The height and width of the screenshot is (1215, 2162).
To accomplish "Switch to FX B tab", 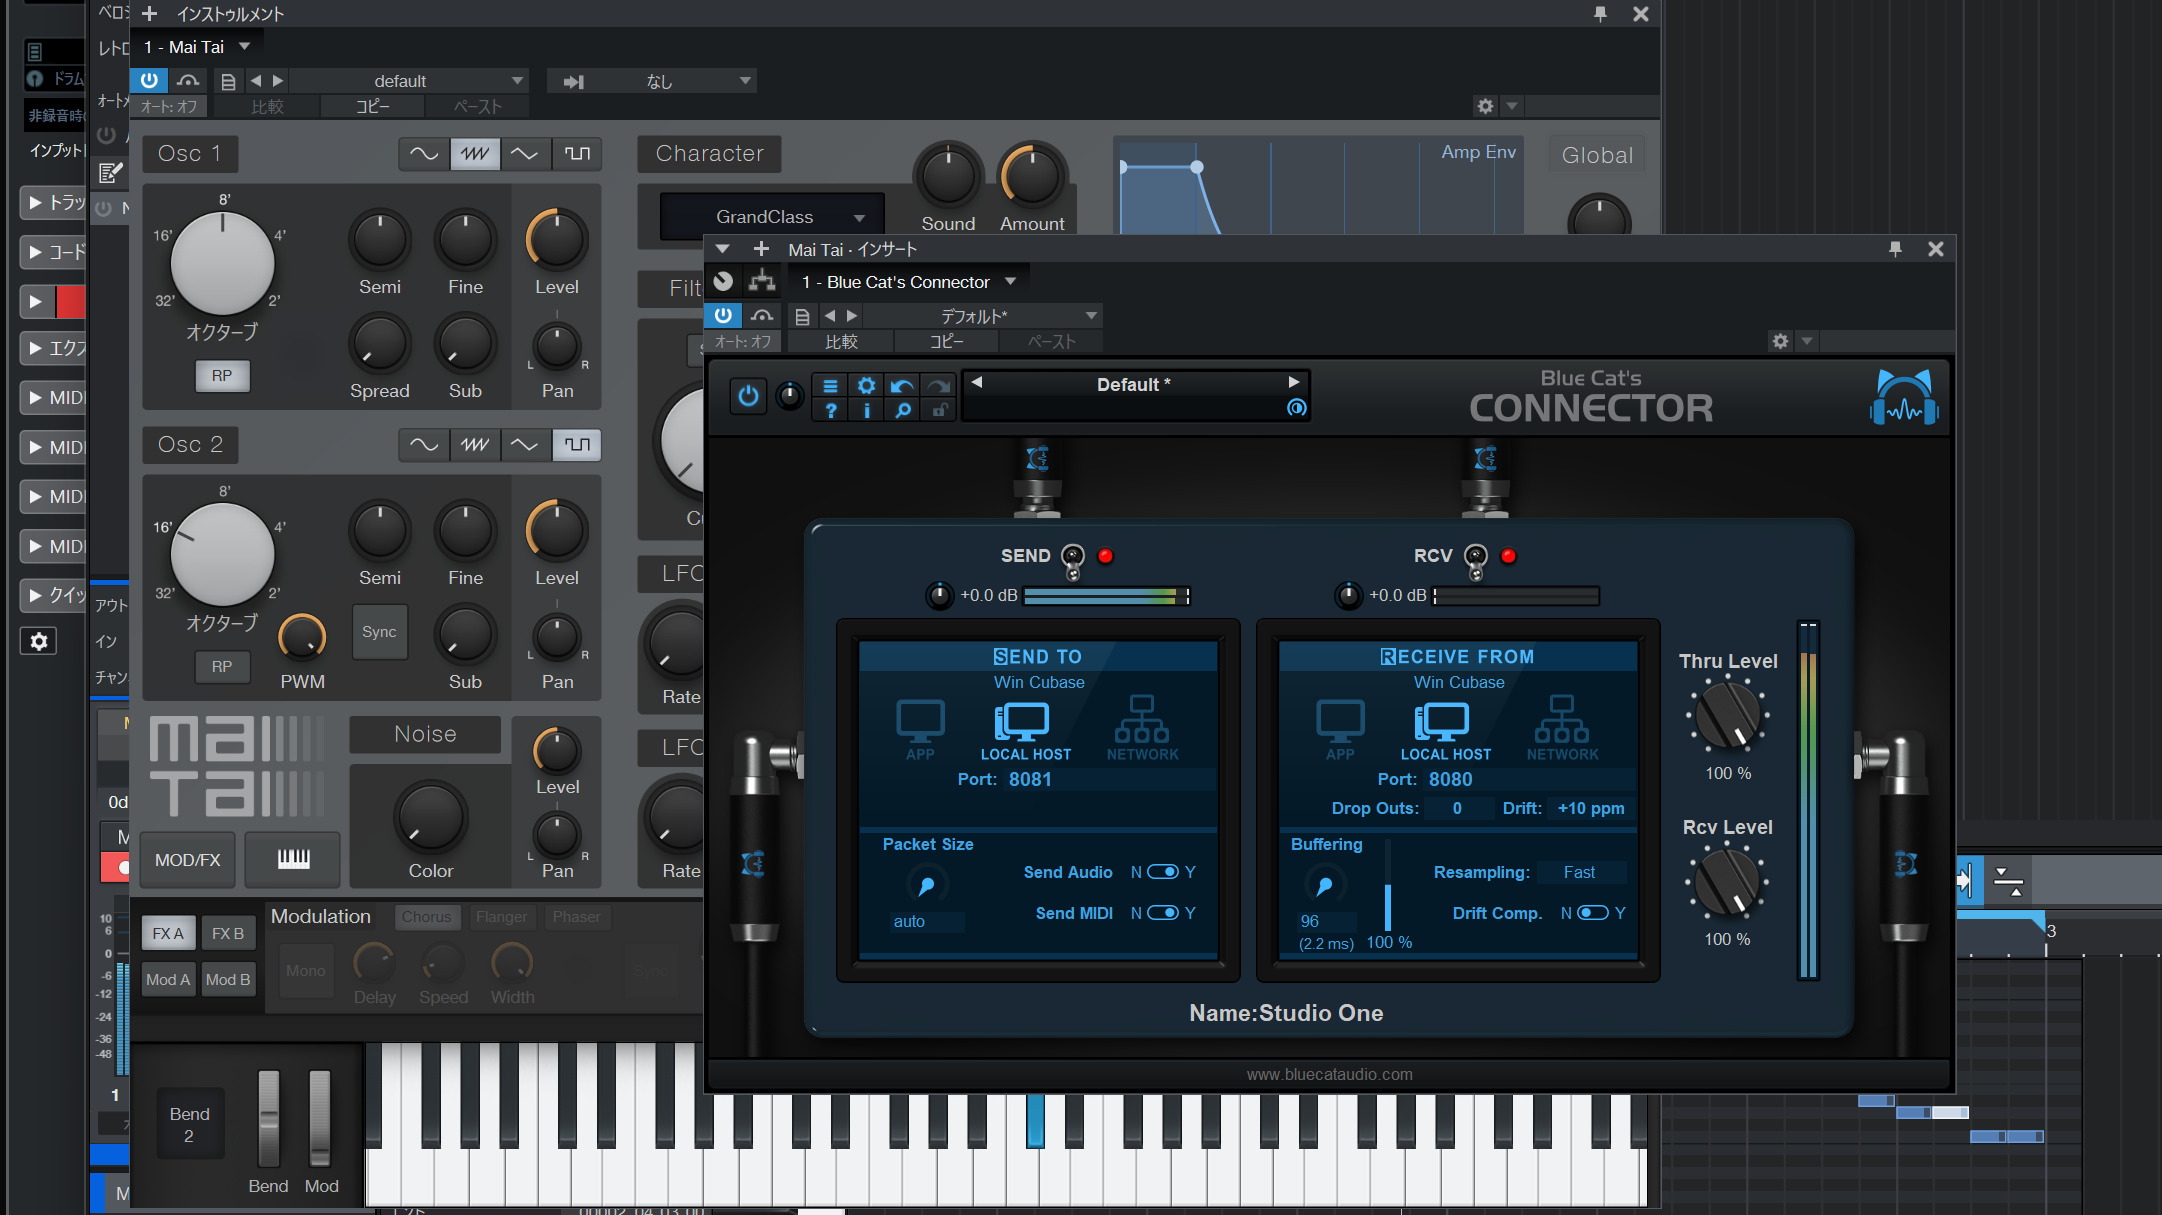I will tap(228, 933).
